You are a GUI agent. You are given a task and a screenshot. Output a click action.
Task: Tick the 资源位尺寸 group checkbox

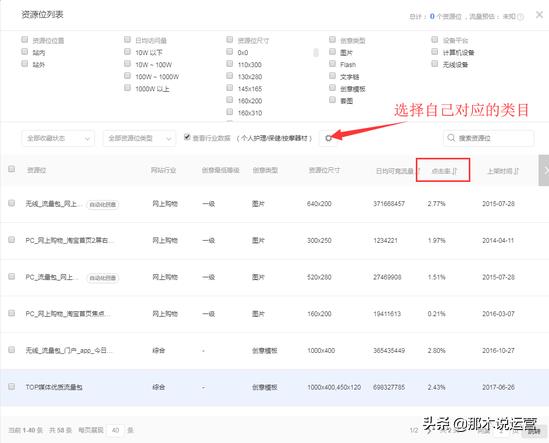(230, 39)
